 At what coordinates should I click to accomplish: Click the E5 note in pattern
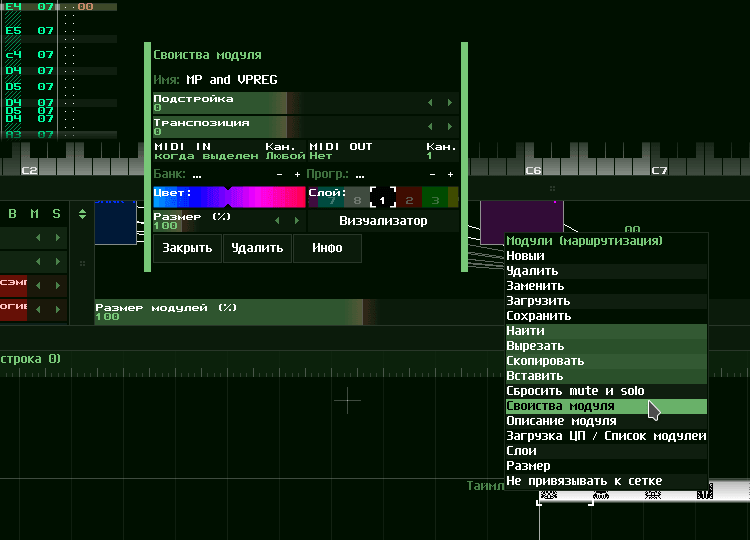point(13,31)
